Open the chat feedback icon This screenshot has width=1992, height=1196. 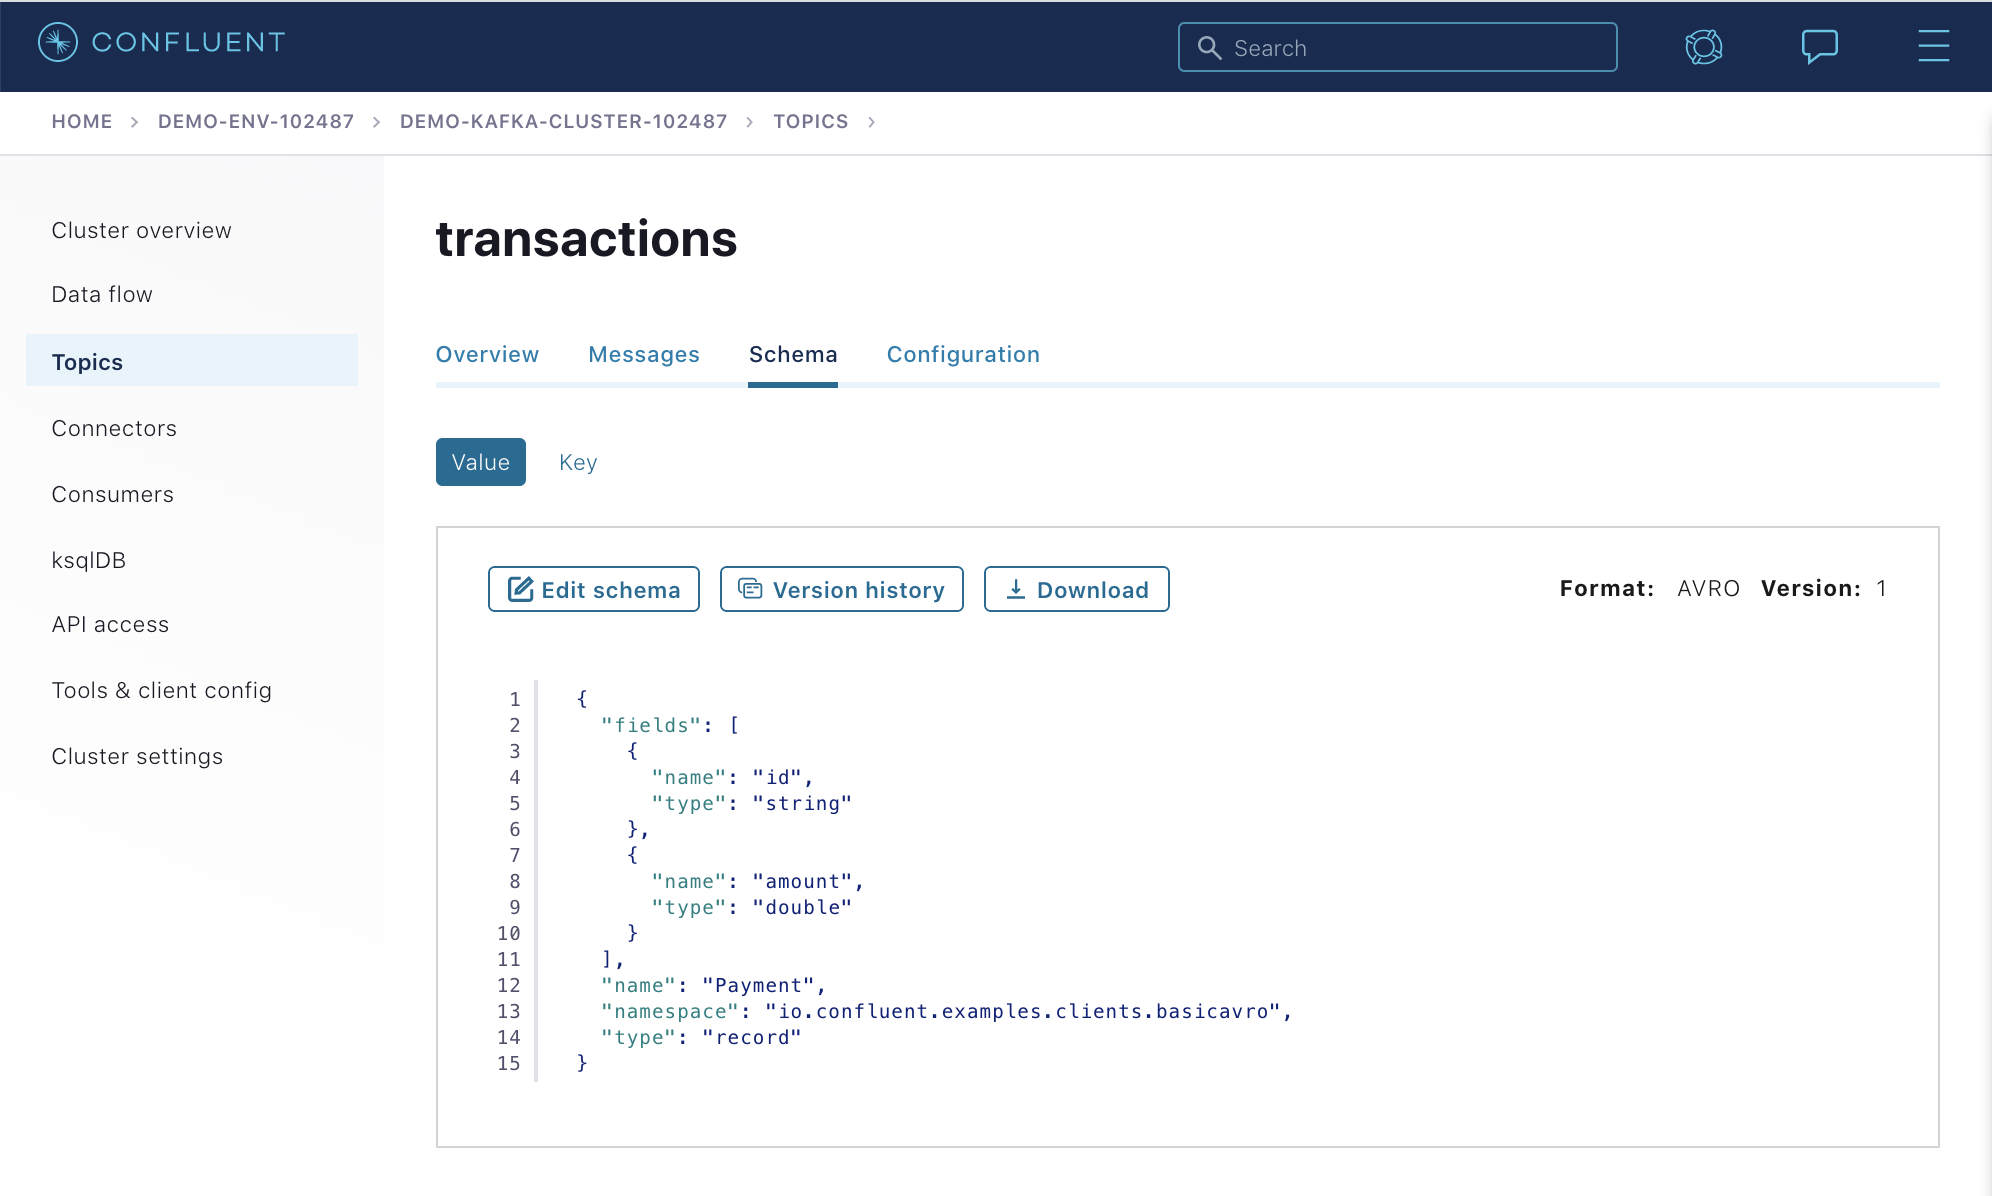tap(1819, 46)
